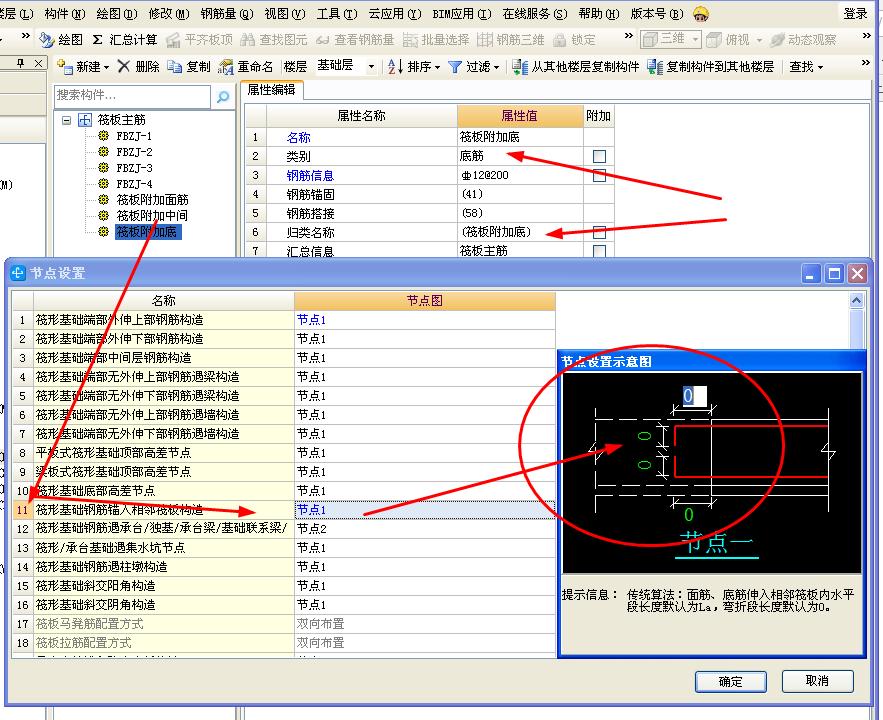The width and height of the screenshot is (883, 720).
Task: Select the 属性编辑 tab
Action: tap(271, 90)
